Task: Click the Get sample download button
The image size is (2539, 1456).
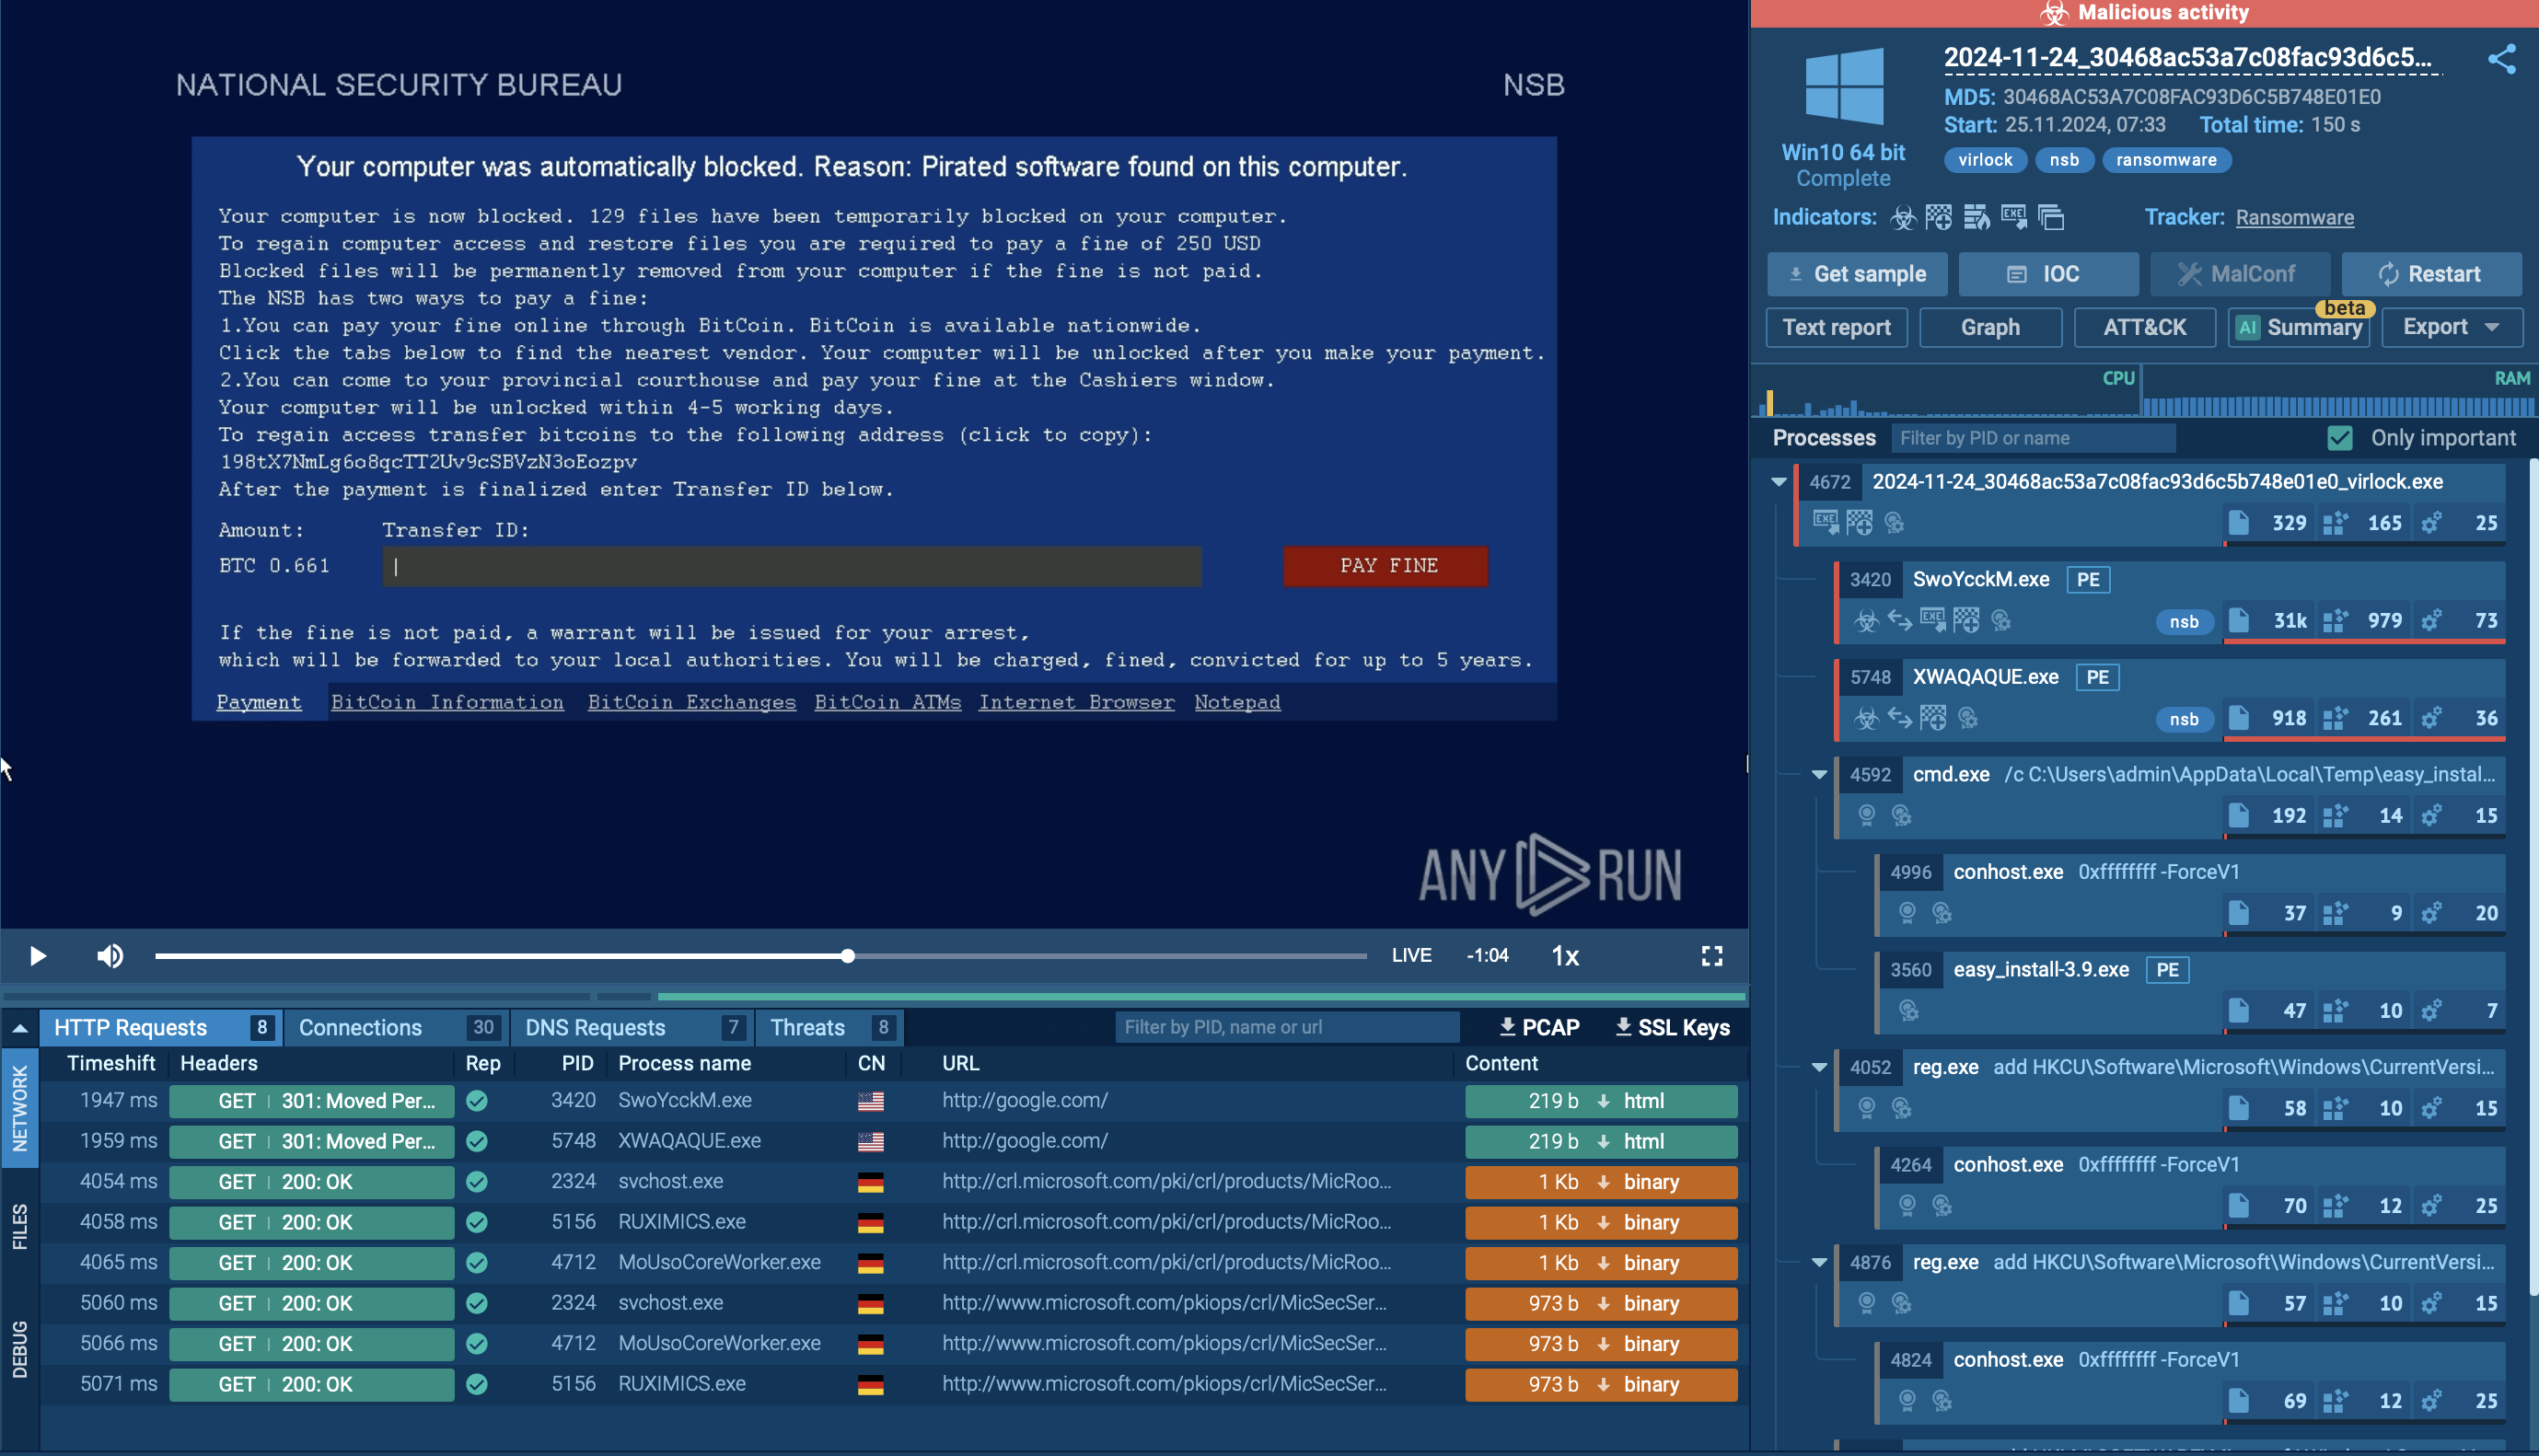Action: (1856, 274)
